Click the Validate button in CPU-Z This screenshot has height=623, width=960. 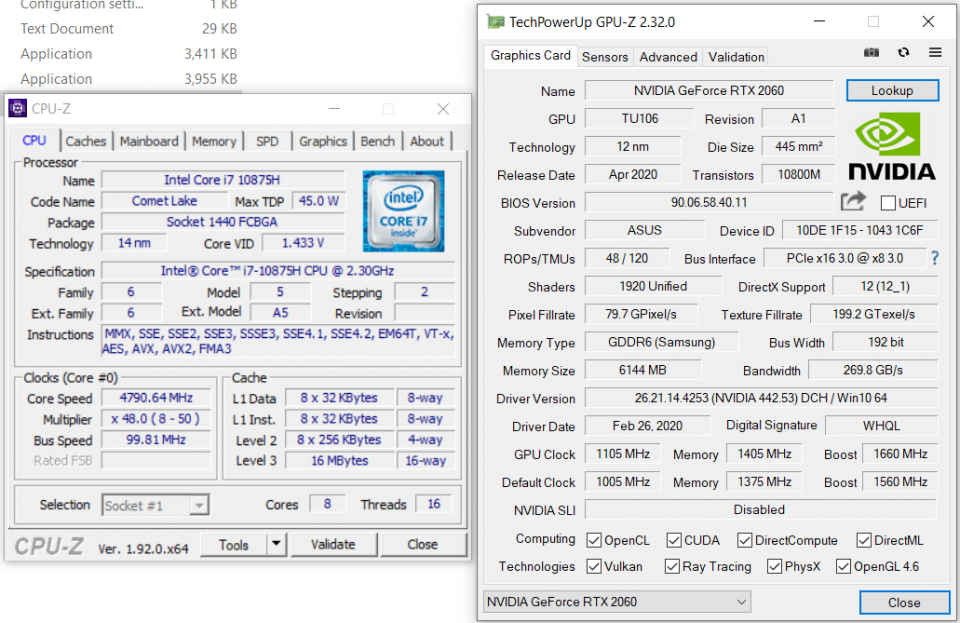[333, 545]
